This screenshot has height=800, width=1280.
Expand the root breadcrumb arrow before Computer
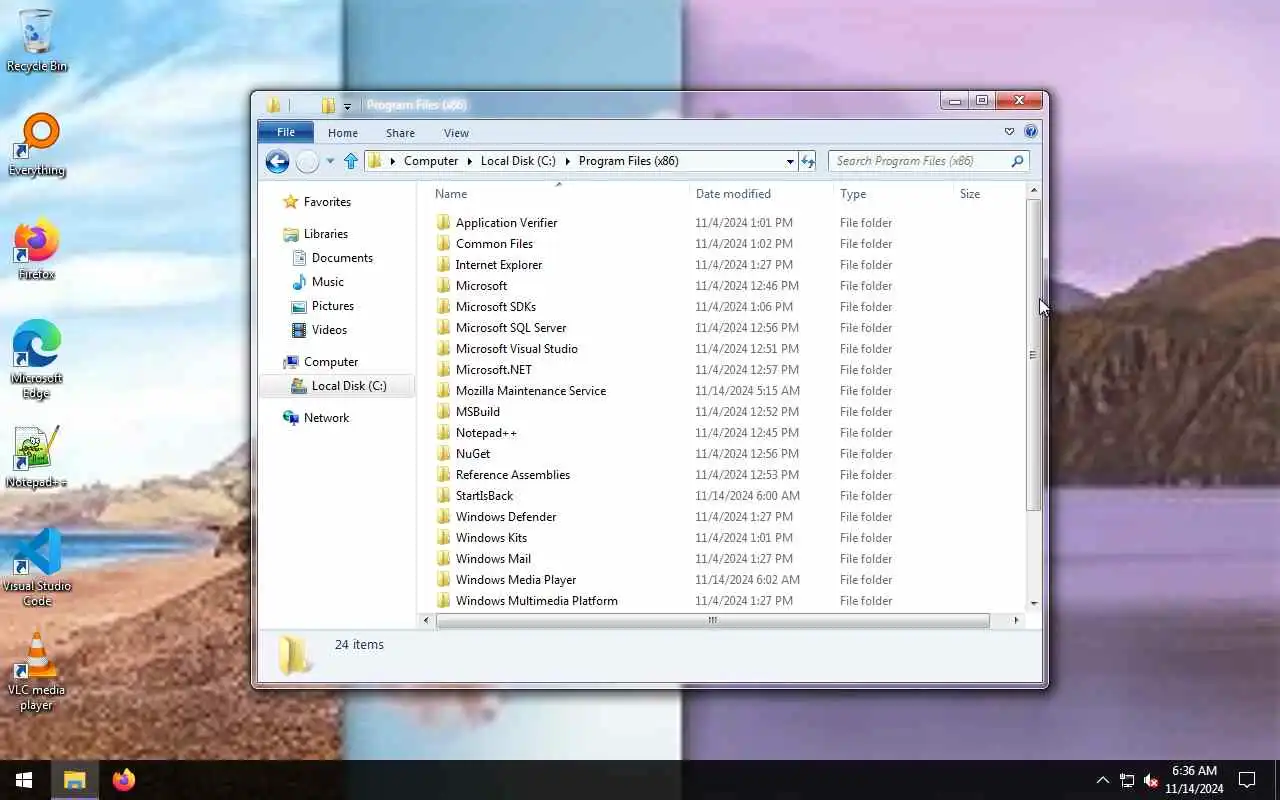point(393,161)
